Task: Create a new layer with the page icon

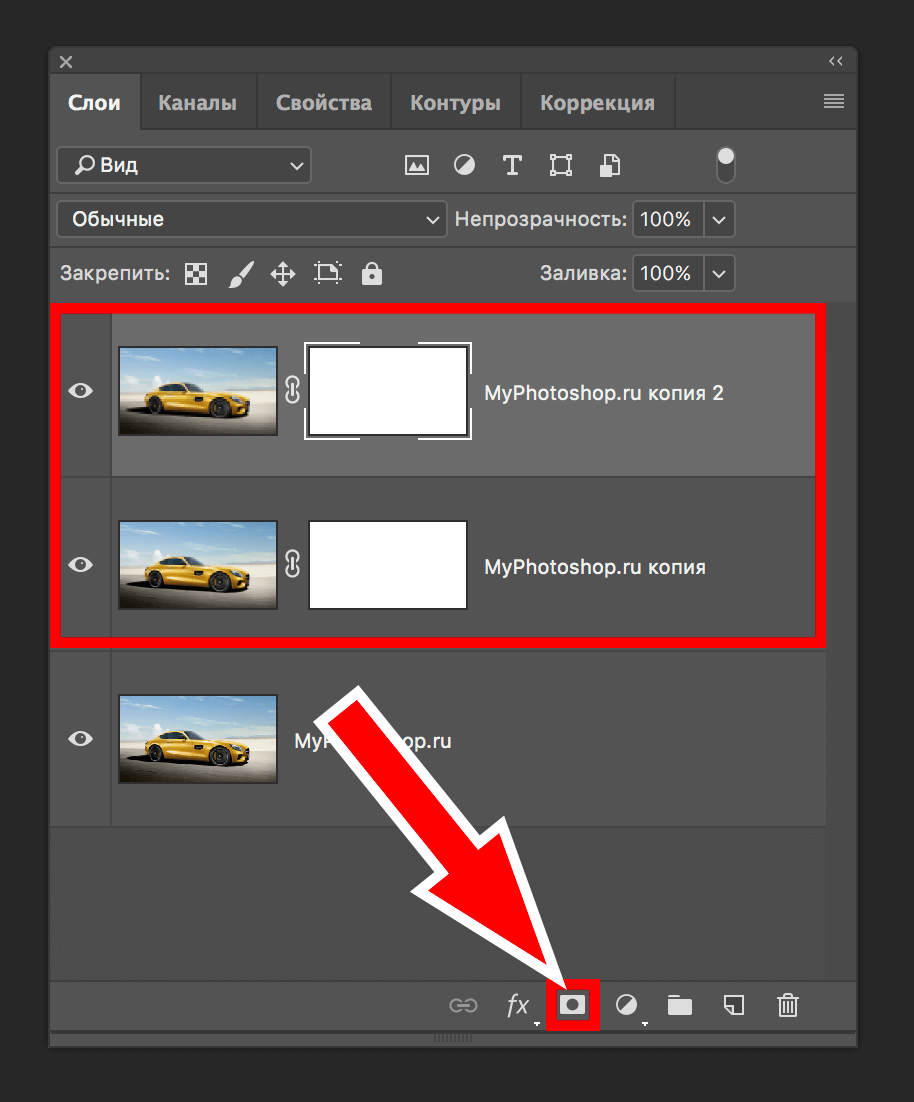Action: coord(734,1005)
